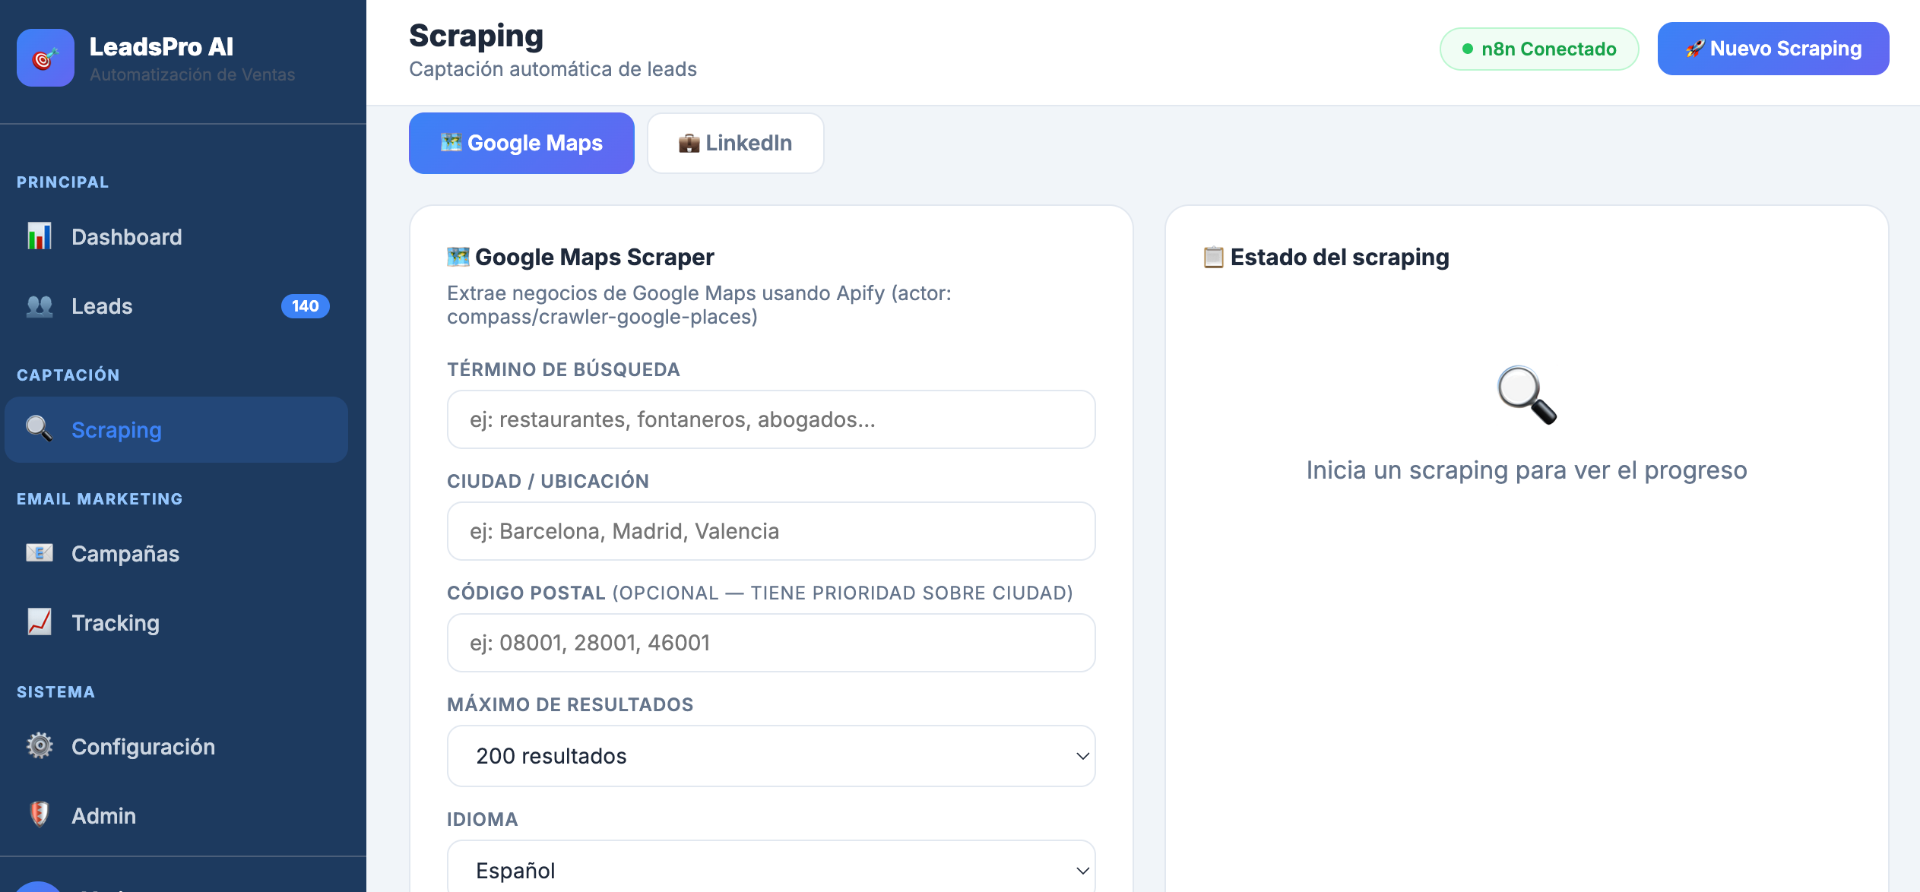1920x892 pixels.
Task: Open the Leads section
Action: 177,306
